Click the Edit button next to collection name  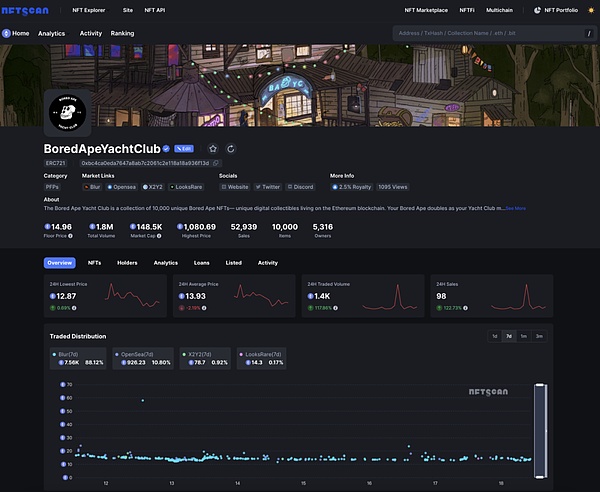184,148
